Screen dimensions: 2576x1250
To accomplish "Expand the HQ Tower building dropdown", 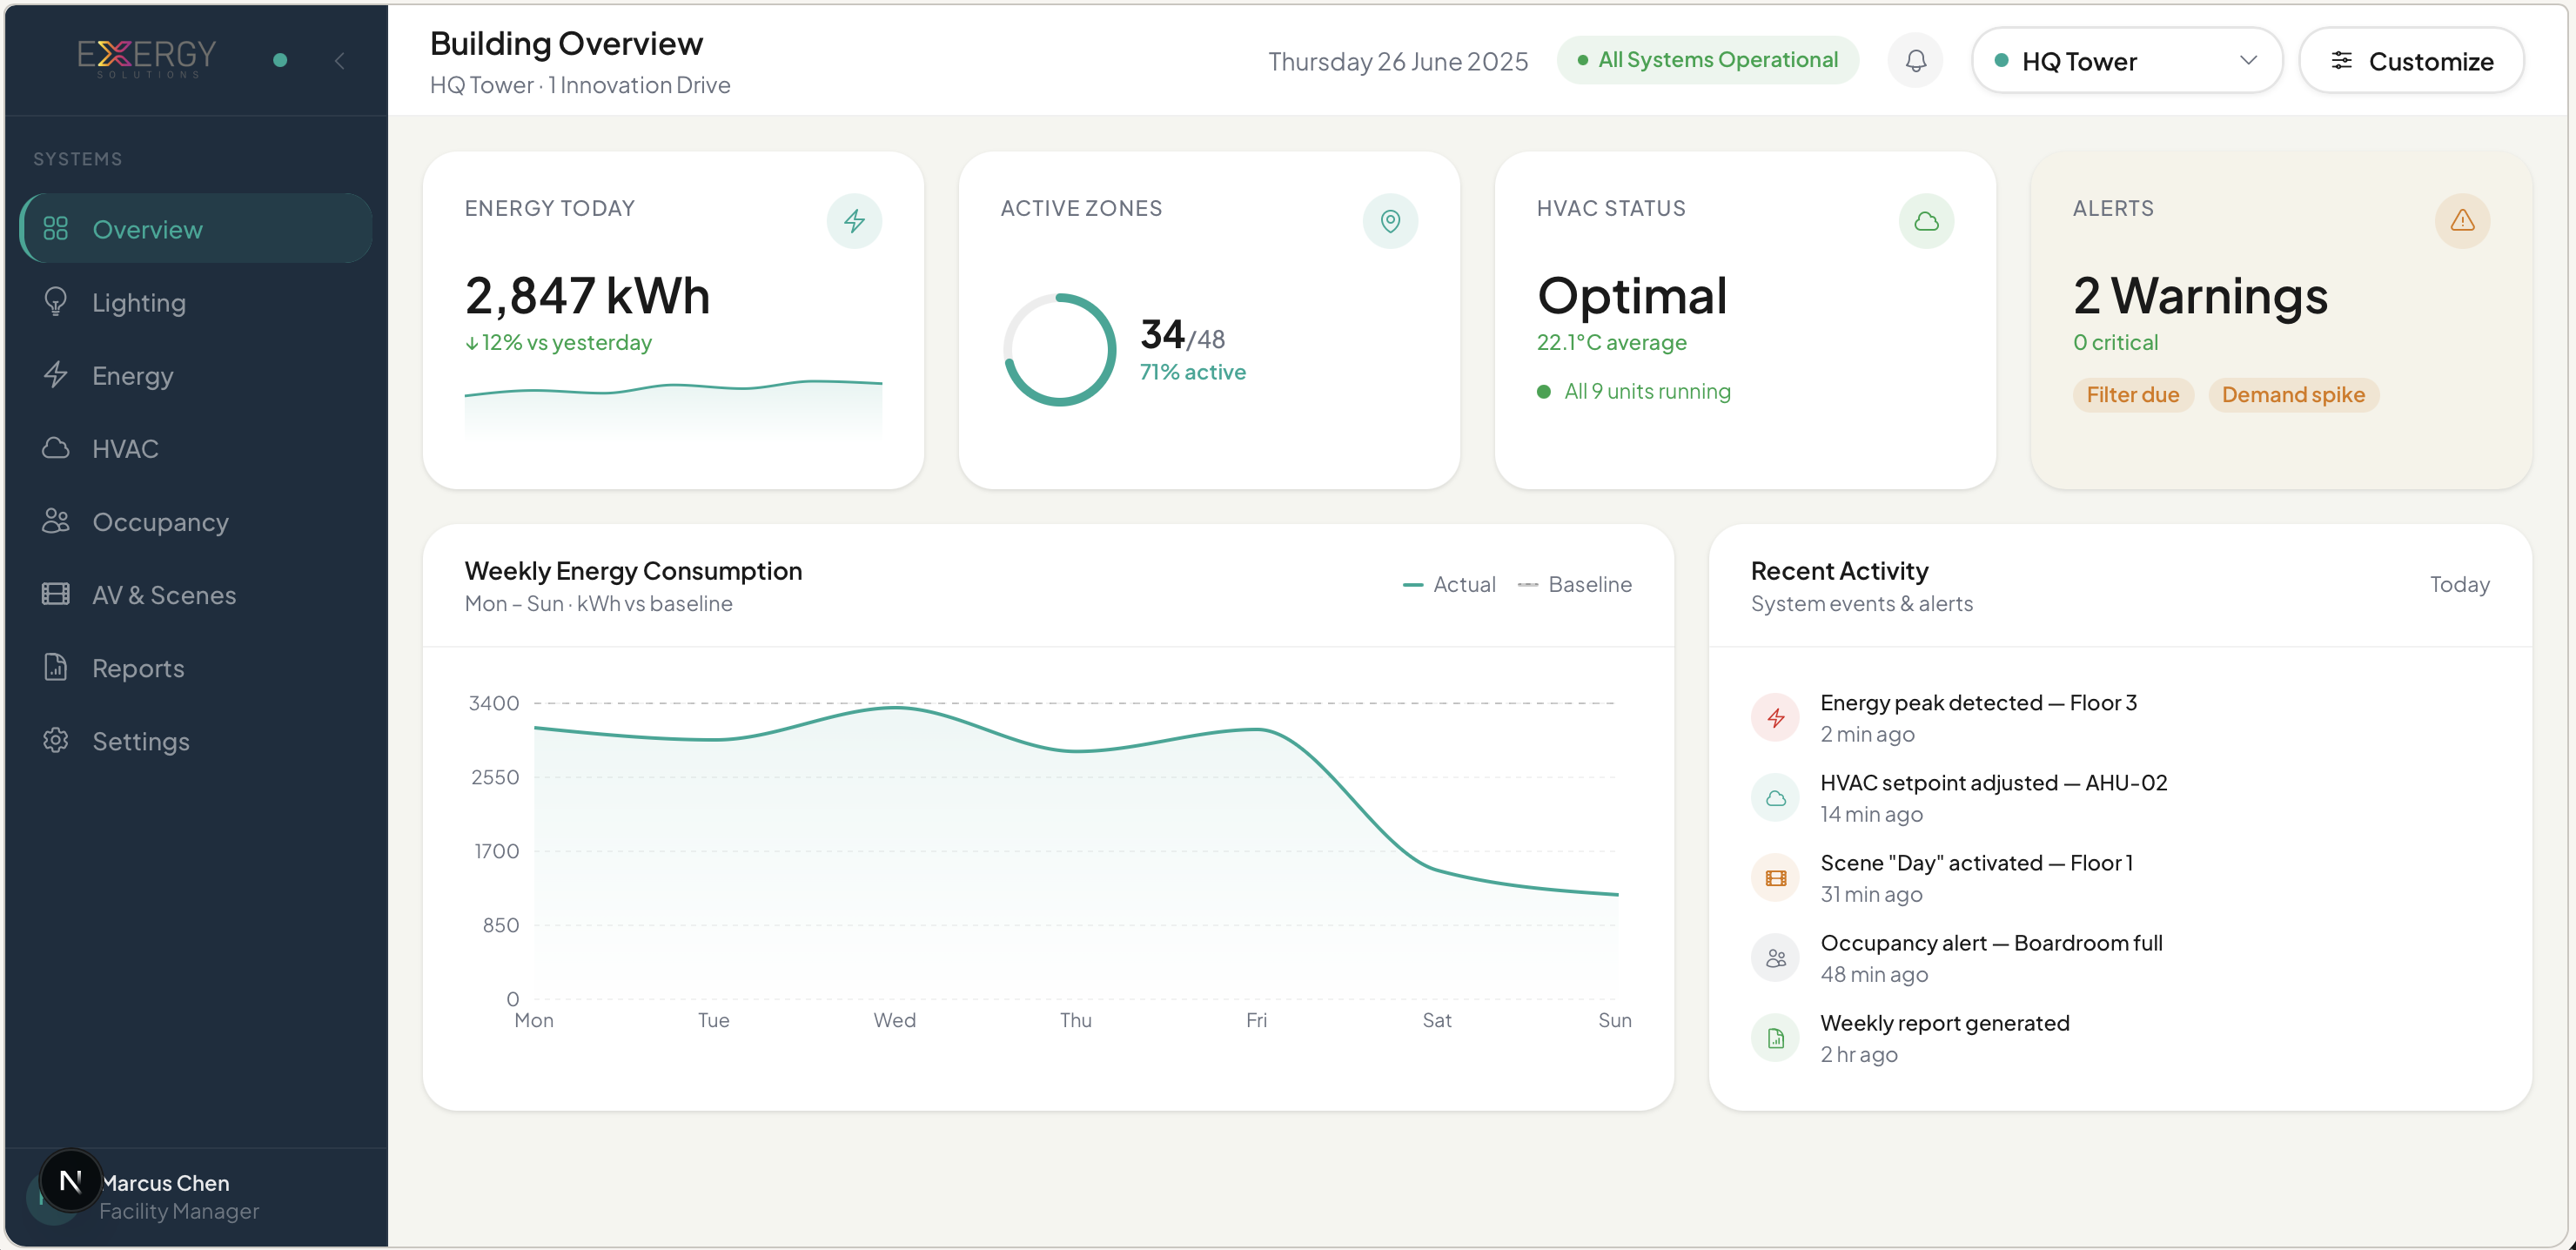I will (x=2126, y=61).
